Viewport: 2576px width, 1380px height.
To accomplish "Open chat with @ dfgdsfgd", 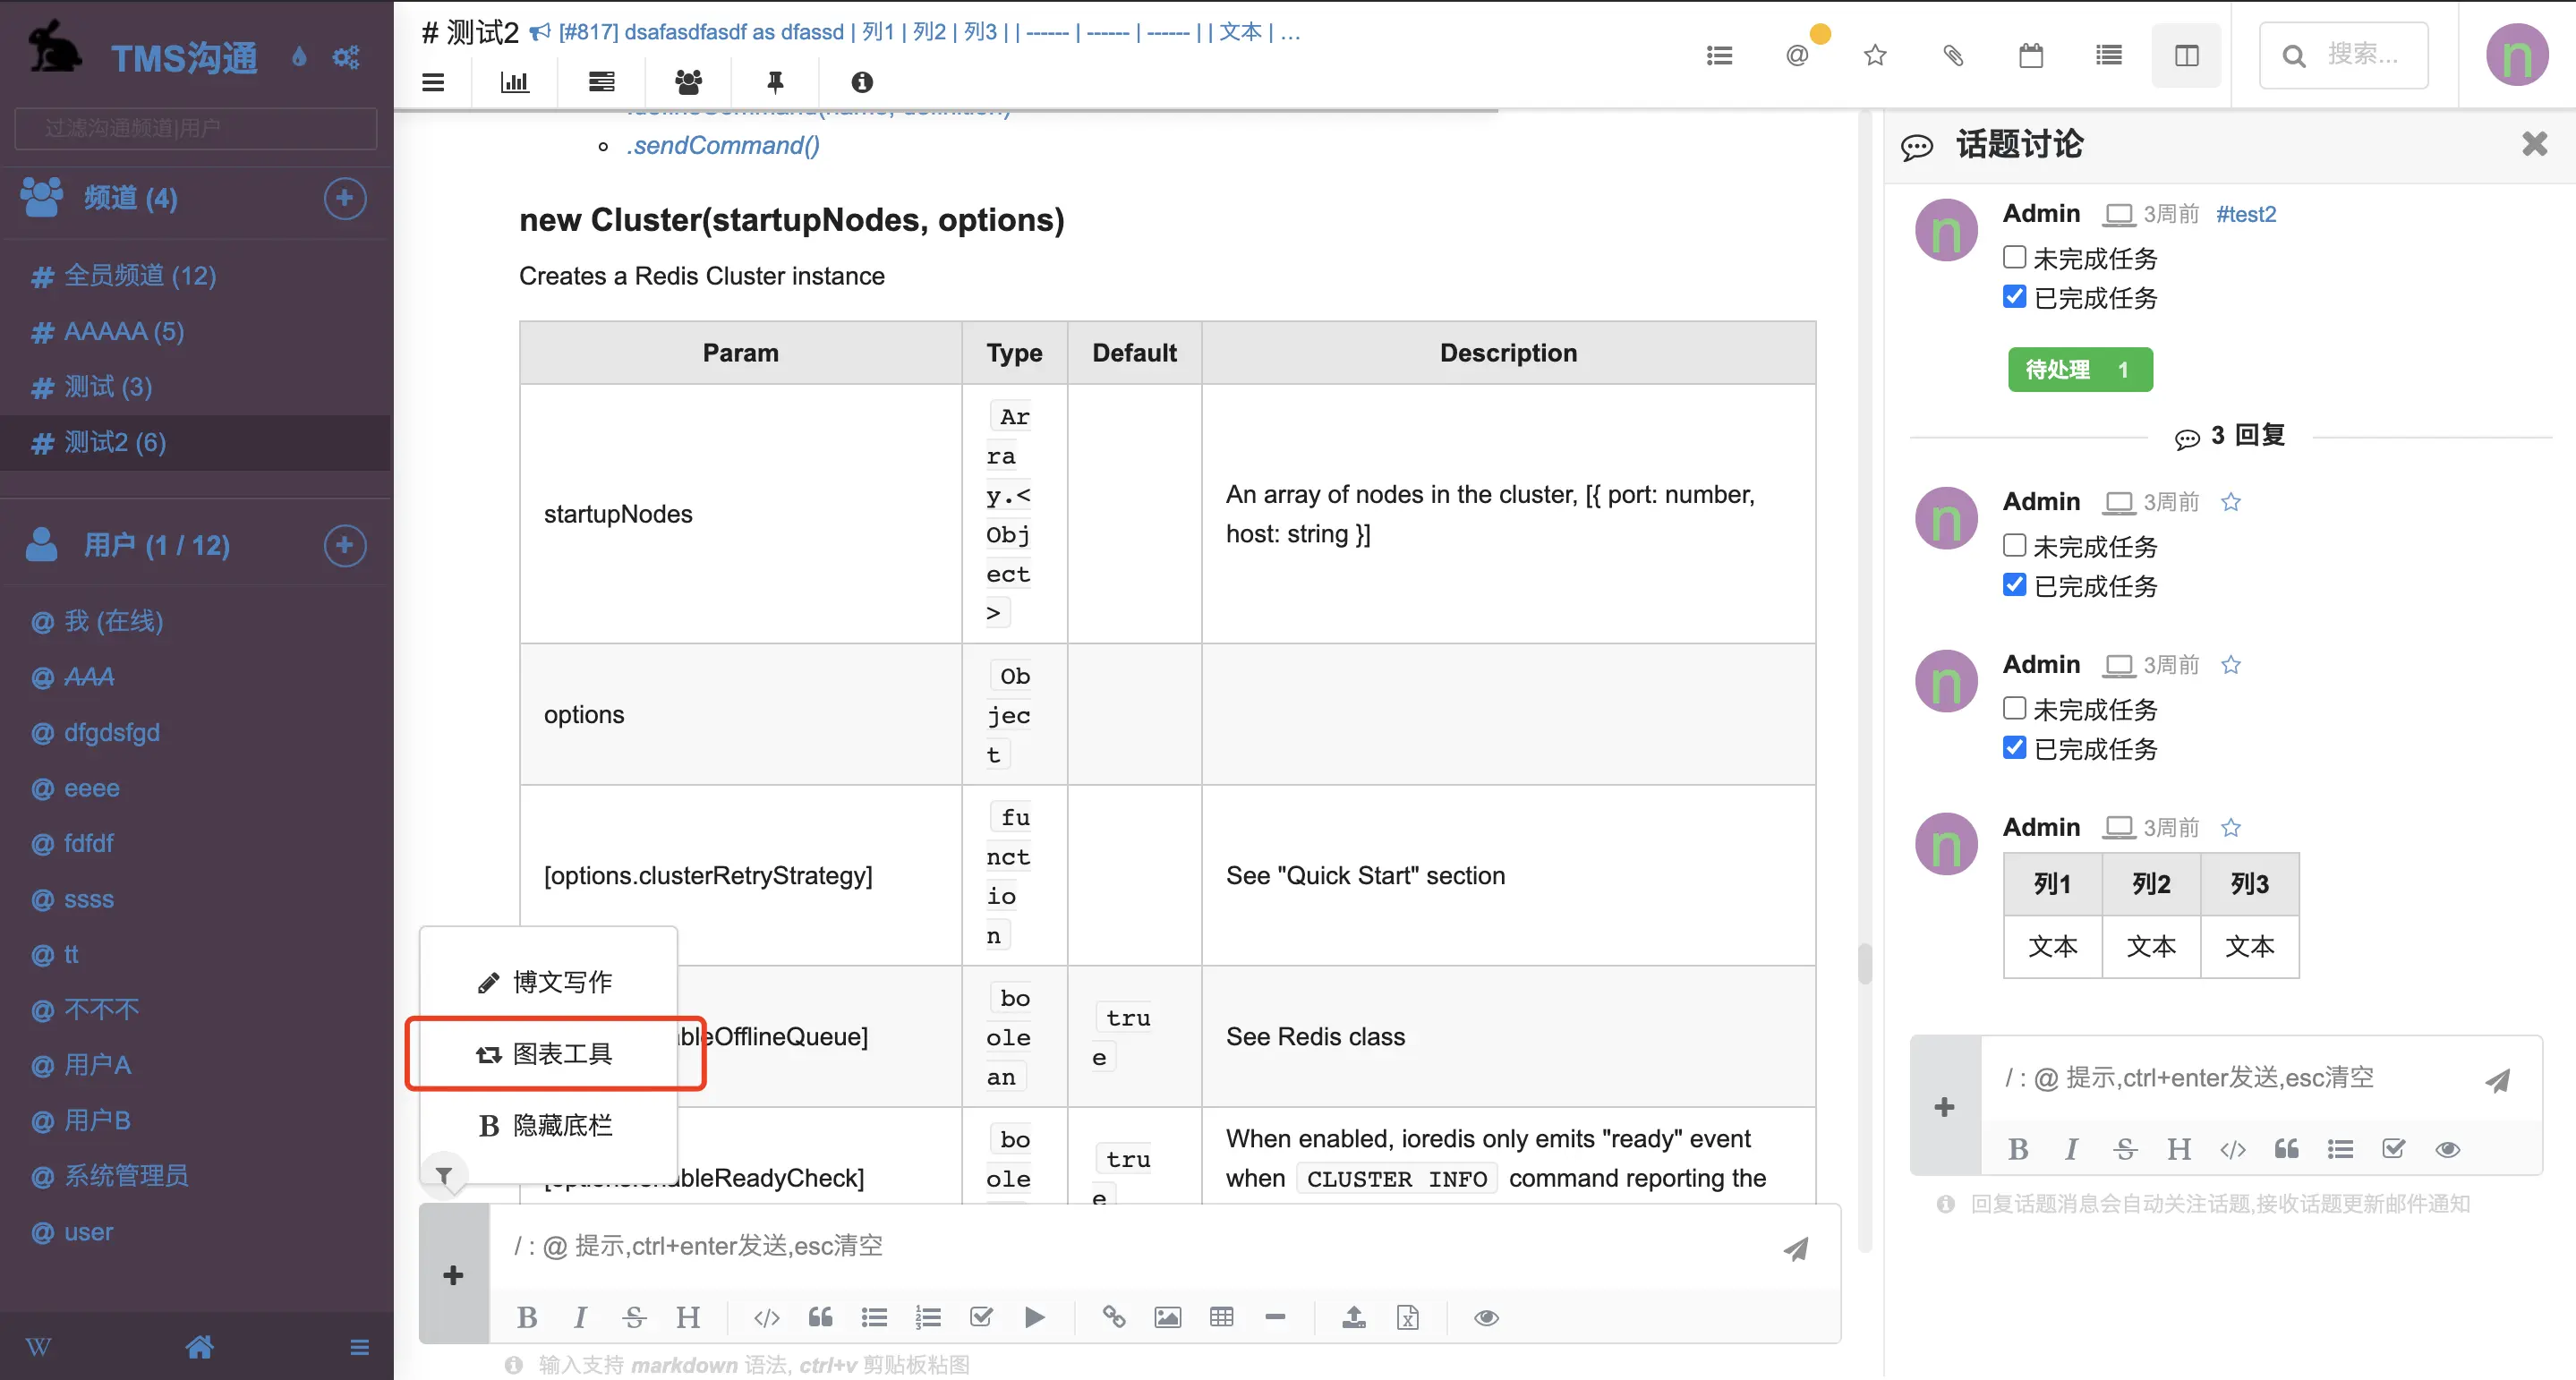I will 111,733.
